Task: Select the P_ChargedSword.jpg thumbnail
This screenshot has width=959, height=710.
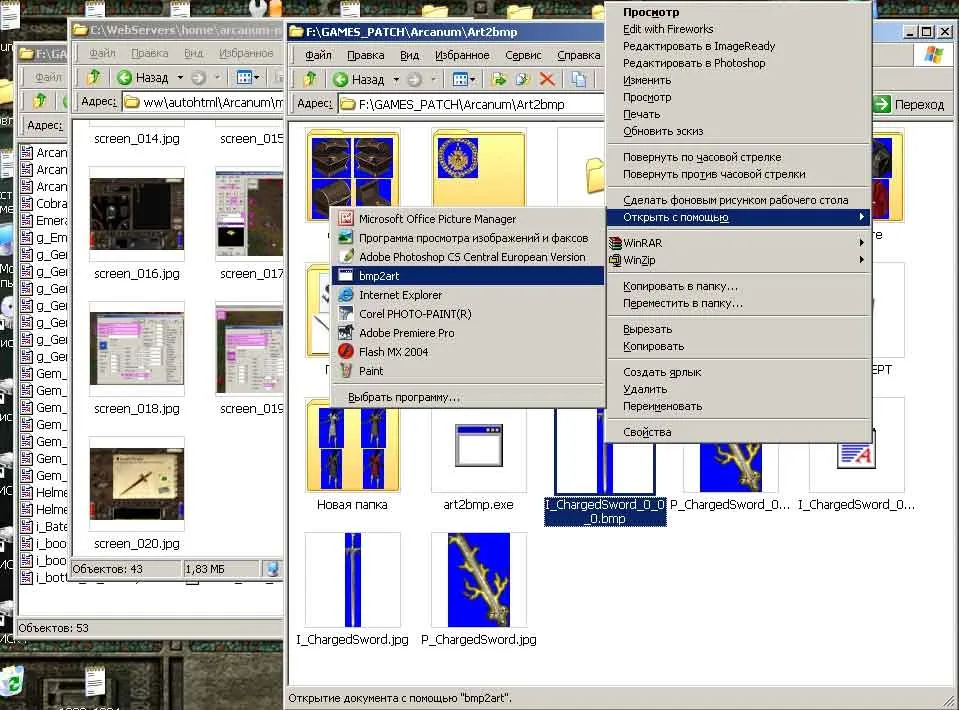Action: pos(478,580)
